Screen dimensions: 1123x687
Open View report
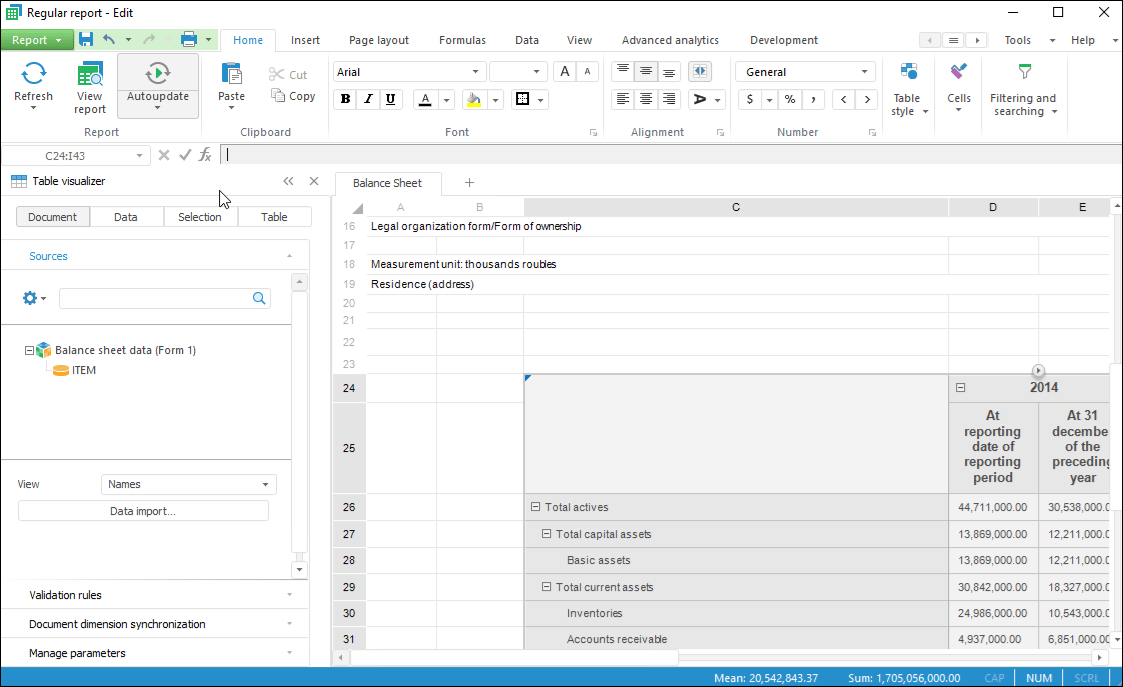tap(90, 86)
